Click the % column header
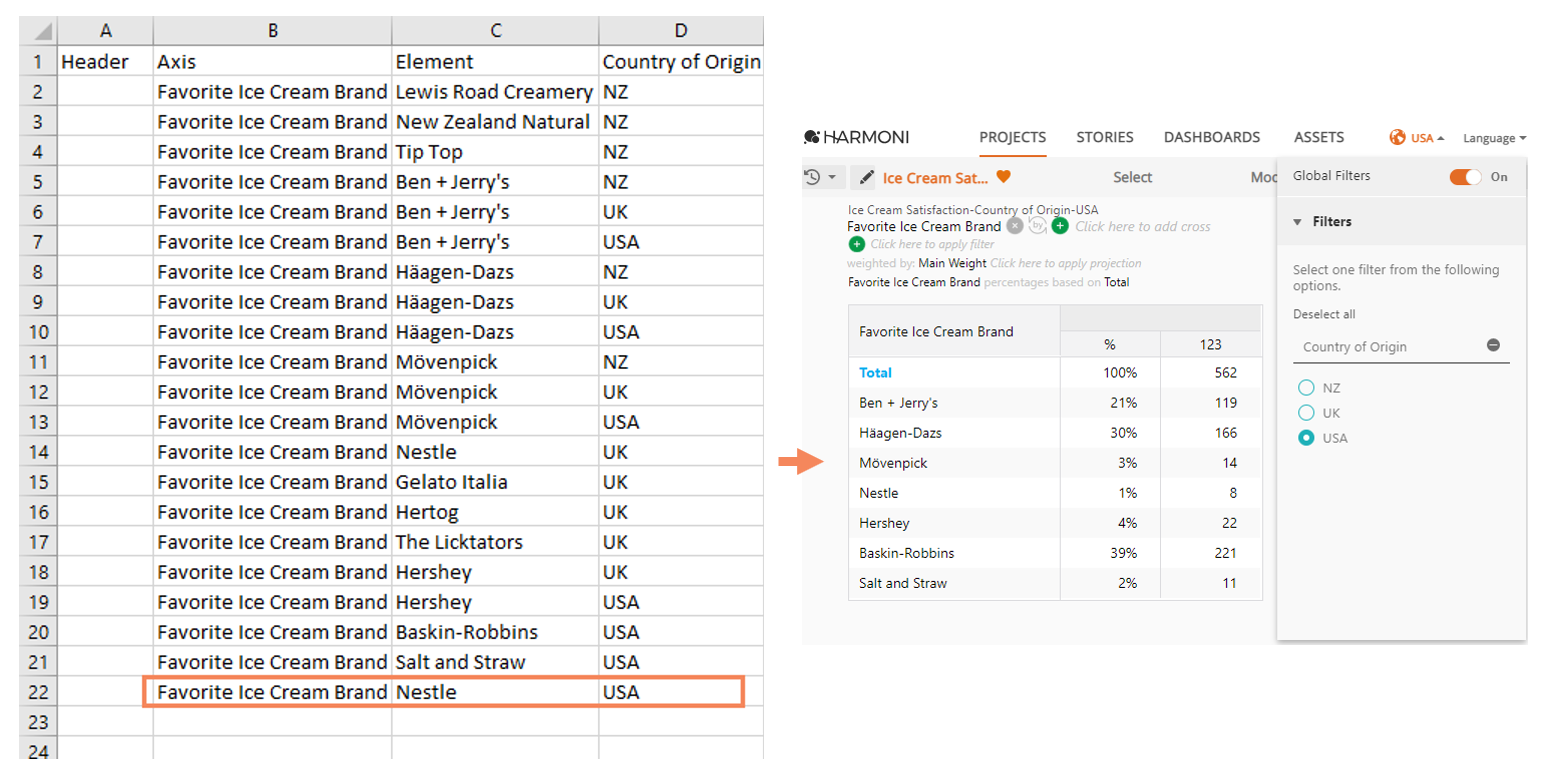Screen dimensions: 1542x768 tap(1109, 345)
